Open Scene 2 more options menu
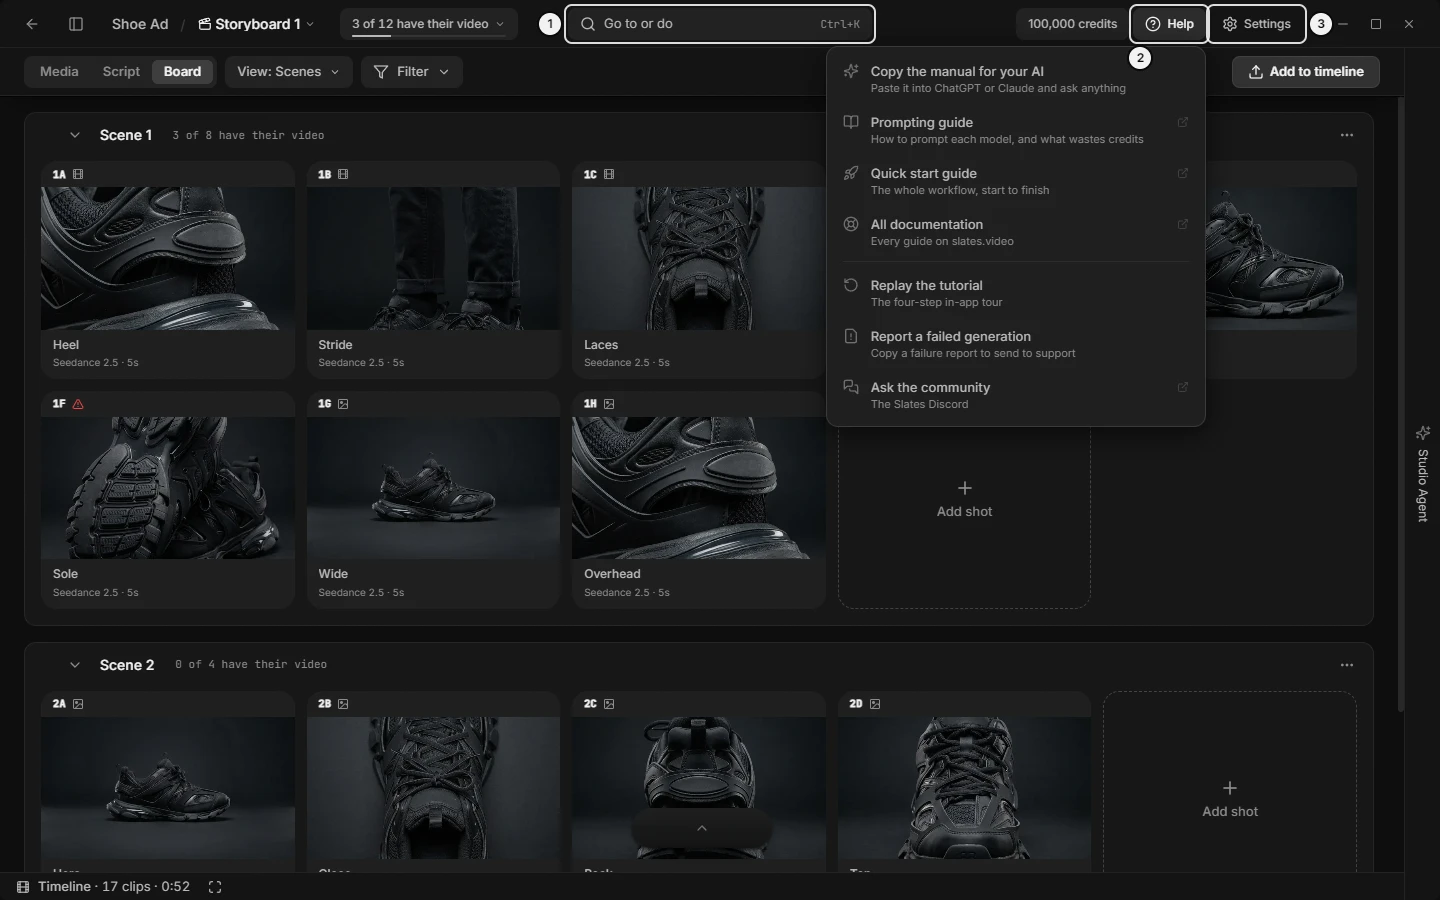 (1347, 665)
